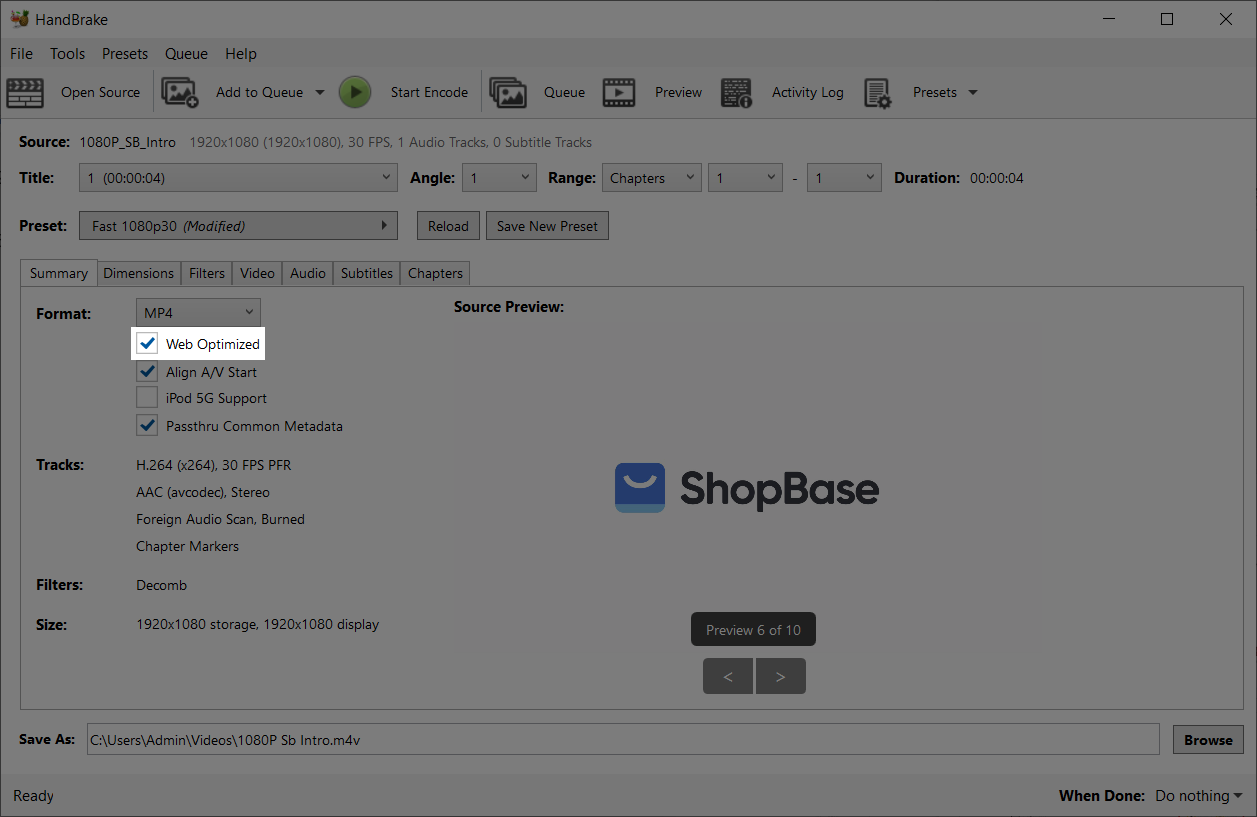Open the Range type dropdown set to Chapters
The width and height of the screenshot is (1257, 817).
point(651,178)
